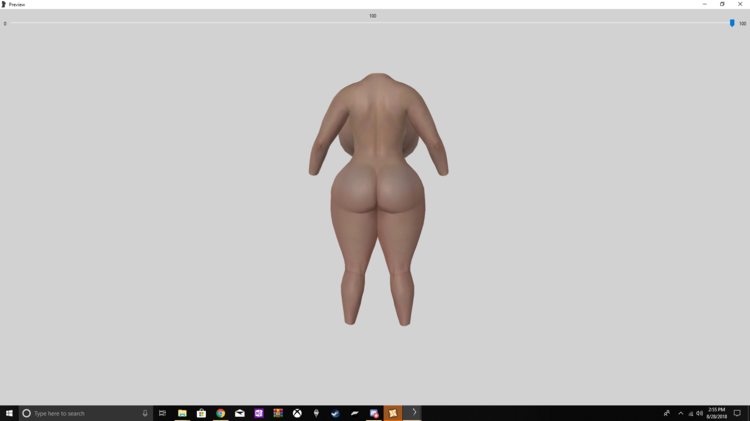750x421 pixels.
Task: Open the Windows Start menu
Action: [x=9, y=413]
